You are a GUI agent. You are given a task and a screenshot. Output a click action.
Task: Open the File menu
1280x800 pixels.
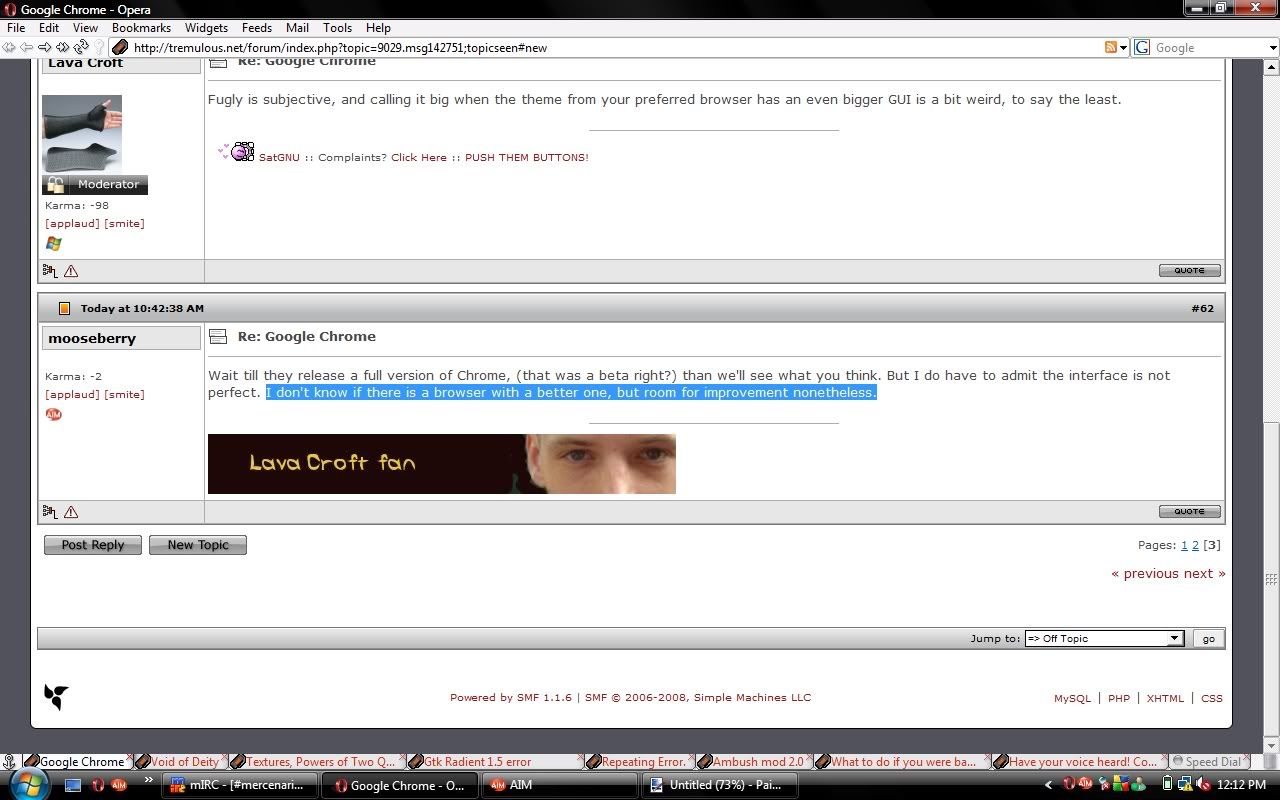click(x=16, y=27)
